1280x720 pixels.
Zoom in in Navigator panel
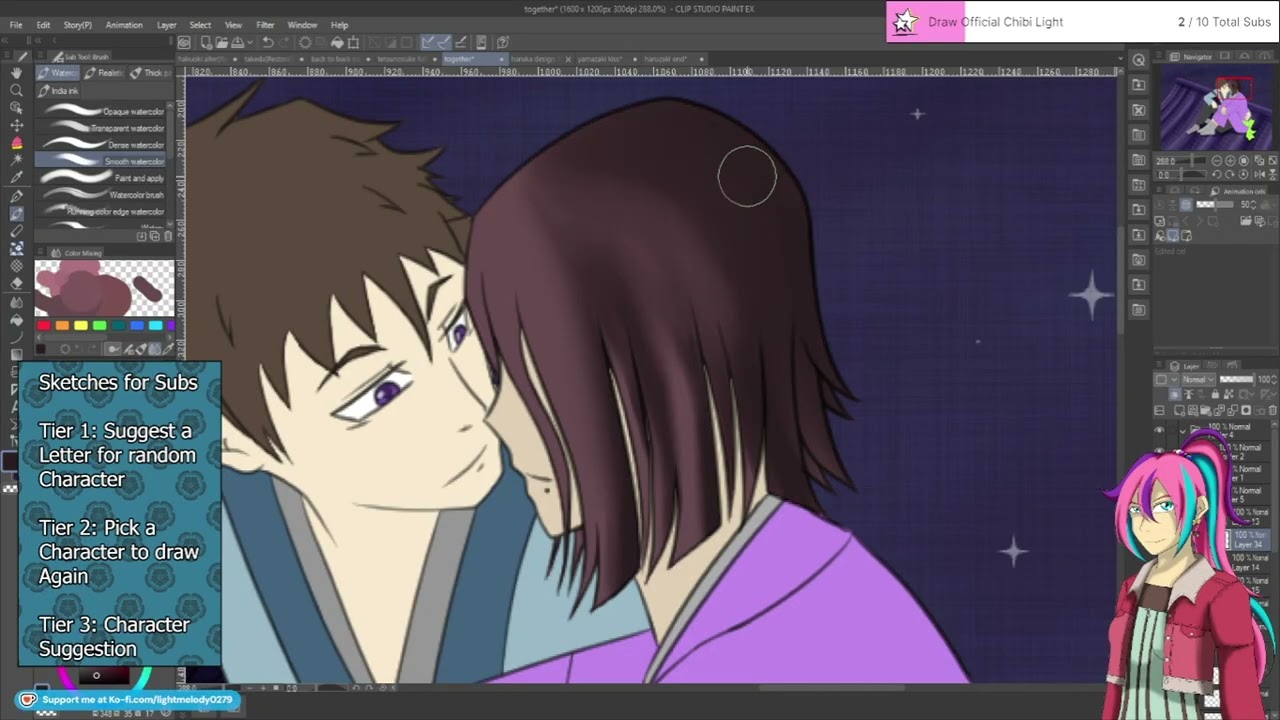[x=1230, y=160]
